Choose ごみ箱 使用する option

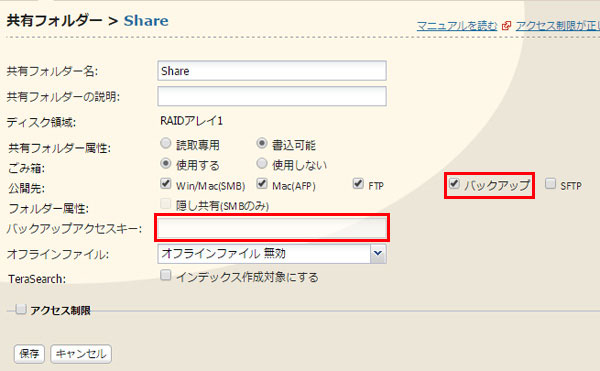165,164
